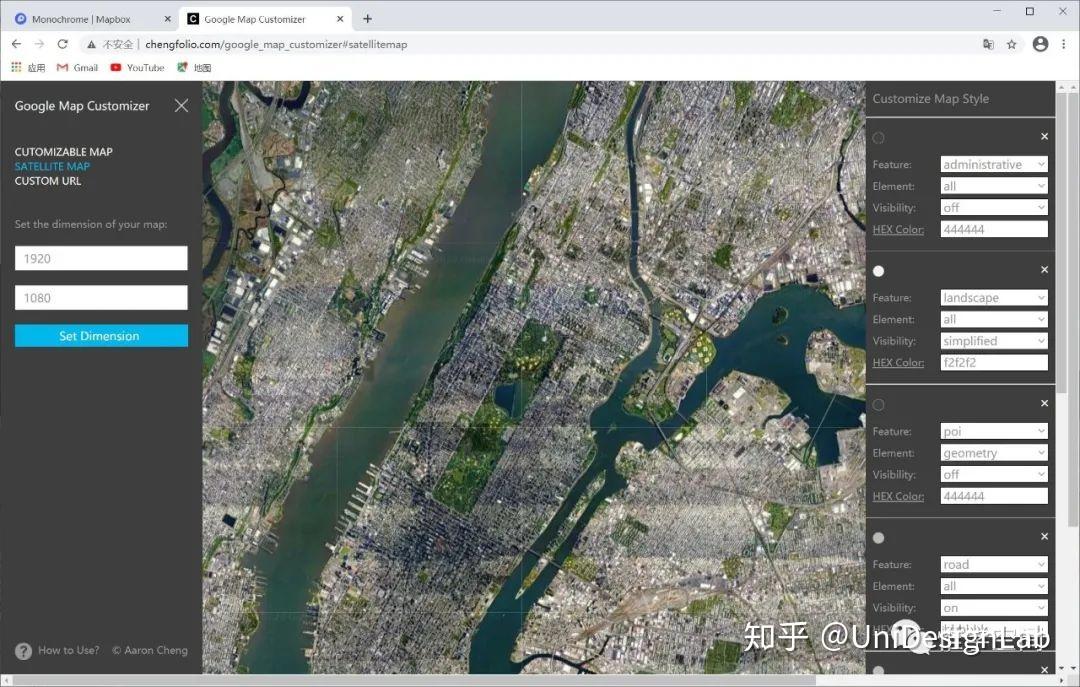
Task: Open a new browser tab
Action: (x=367, y=19)
